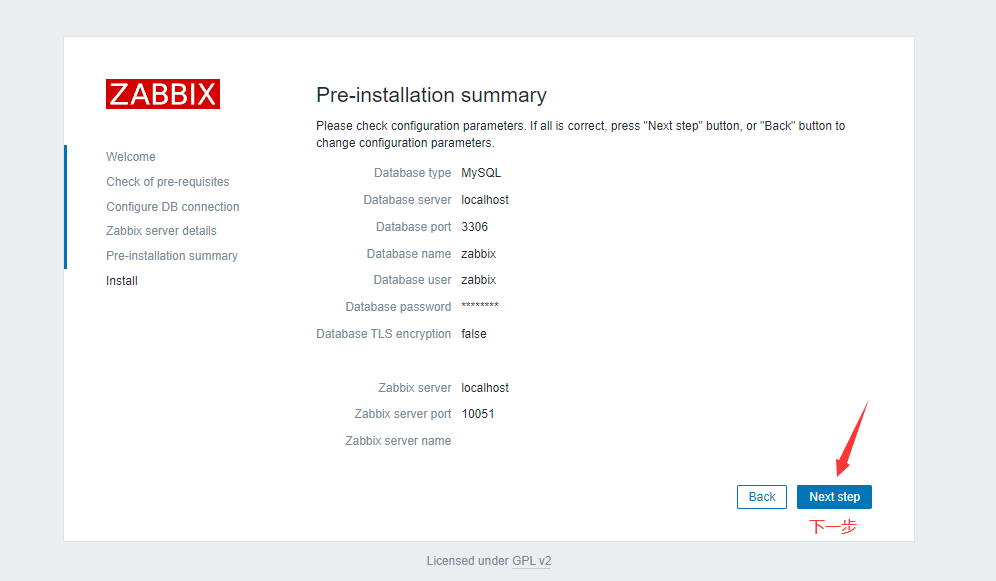Screen dimensions: 996x581
Task: Click the Zabbix server label
Action: [x=415, y=387]
